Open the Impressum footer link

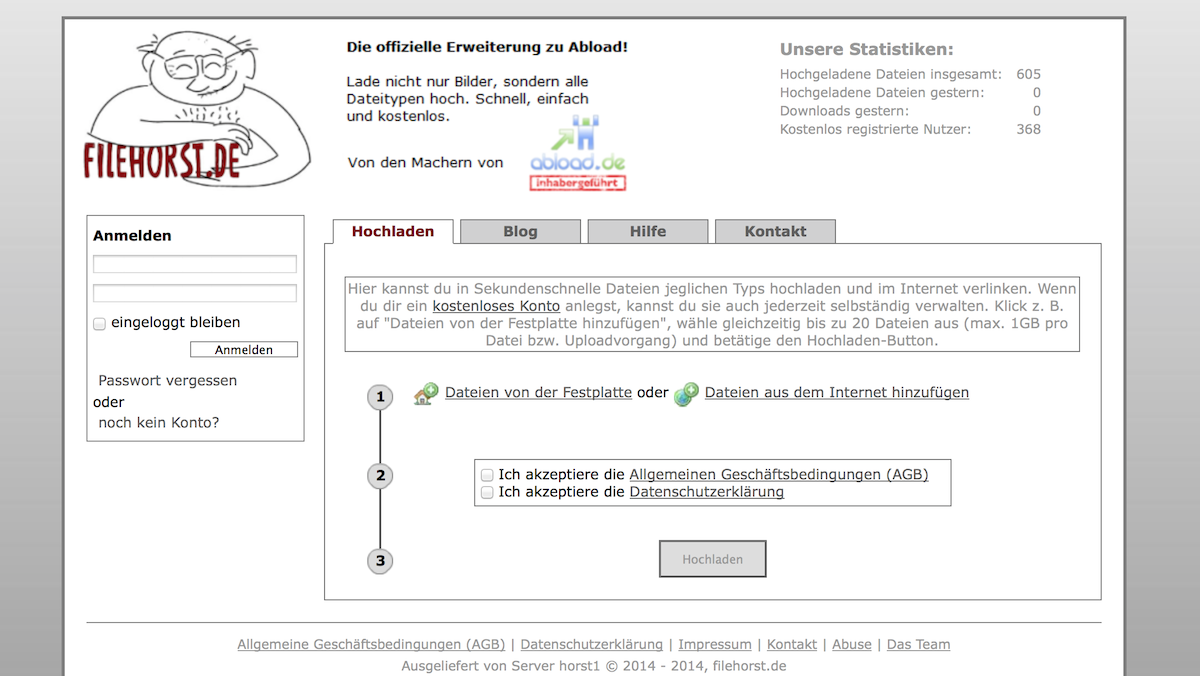715,645
